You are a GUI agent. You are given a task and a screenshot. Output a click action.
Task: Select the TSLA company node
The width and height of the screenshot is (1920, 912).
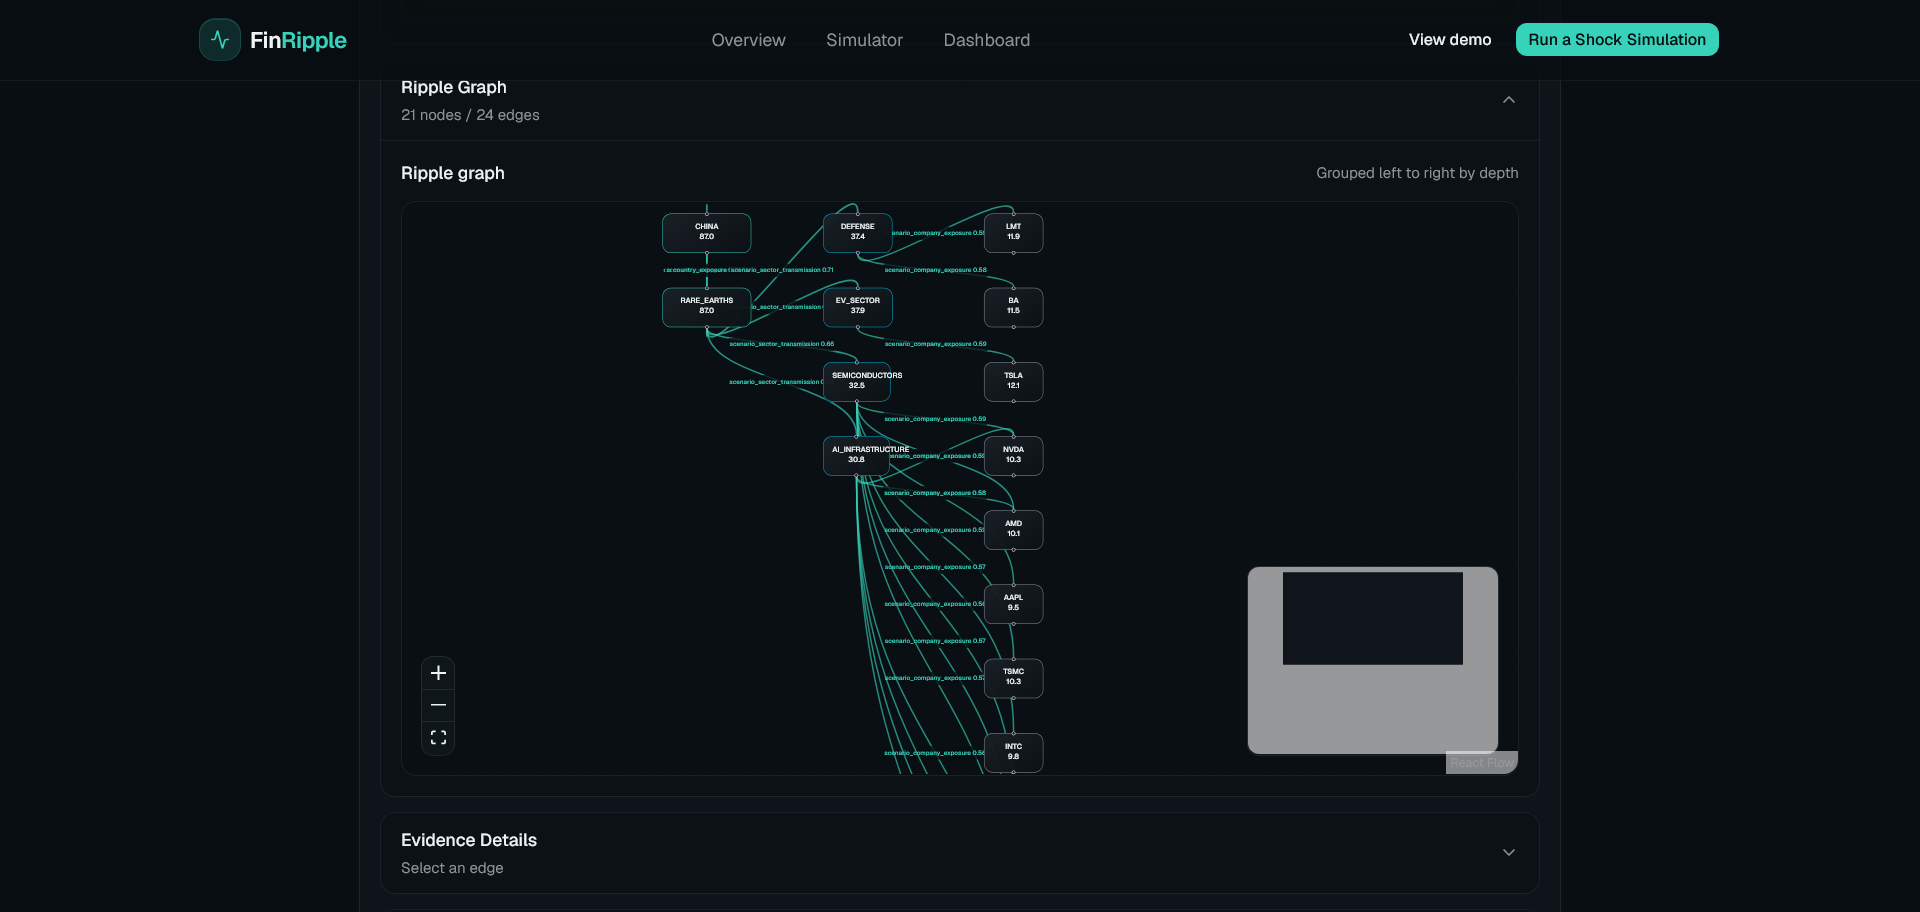pos(1014,381)
